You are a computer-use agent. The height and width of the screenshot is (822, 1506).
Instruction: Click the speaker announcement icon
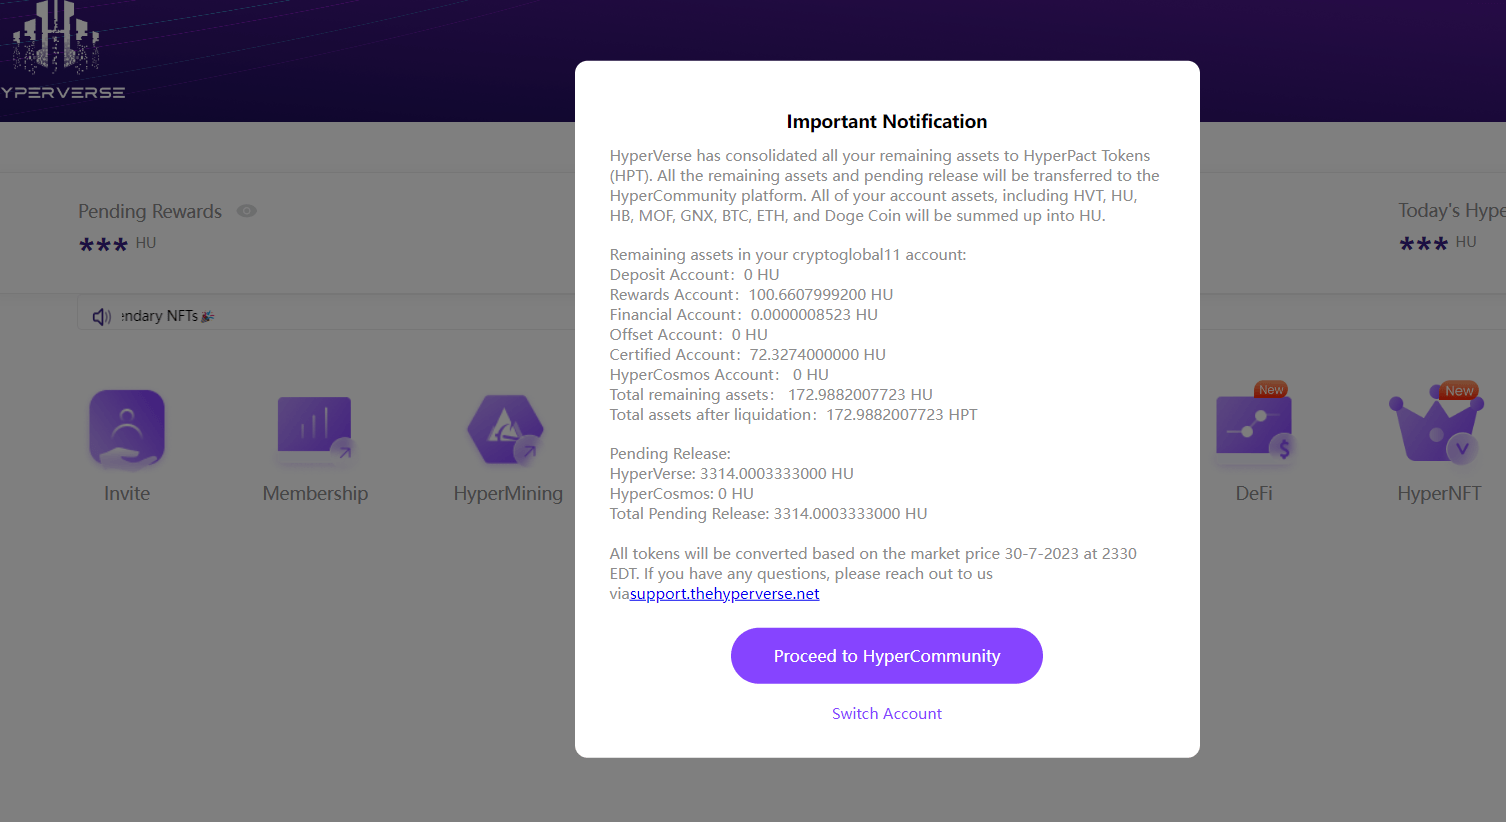tap(101, 317)
